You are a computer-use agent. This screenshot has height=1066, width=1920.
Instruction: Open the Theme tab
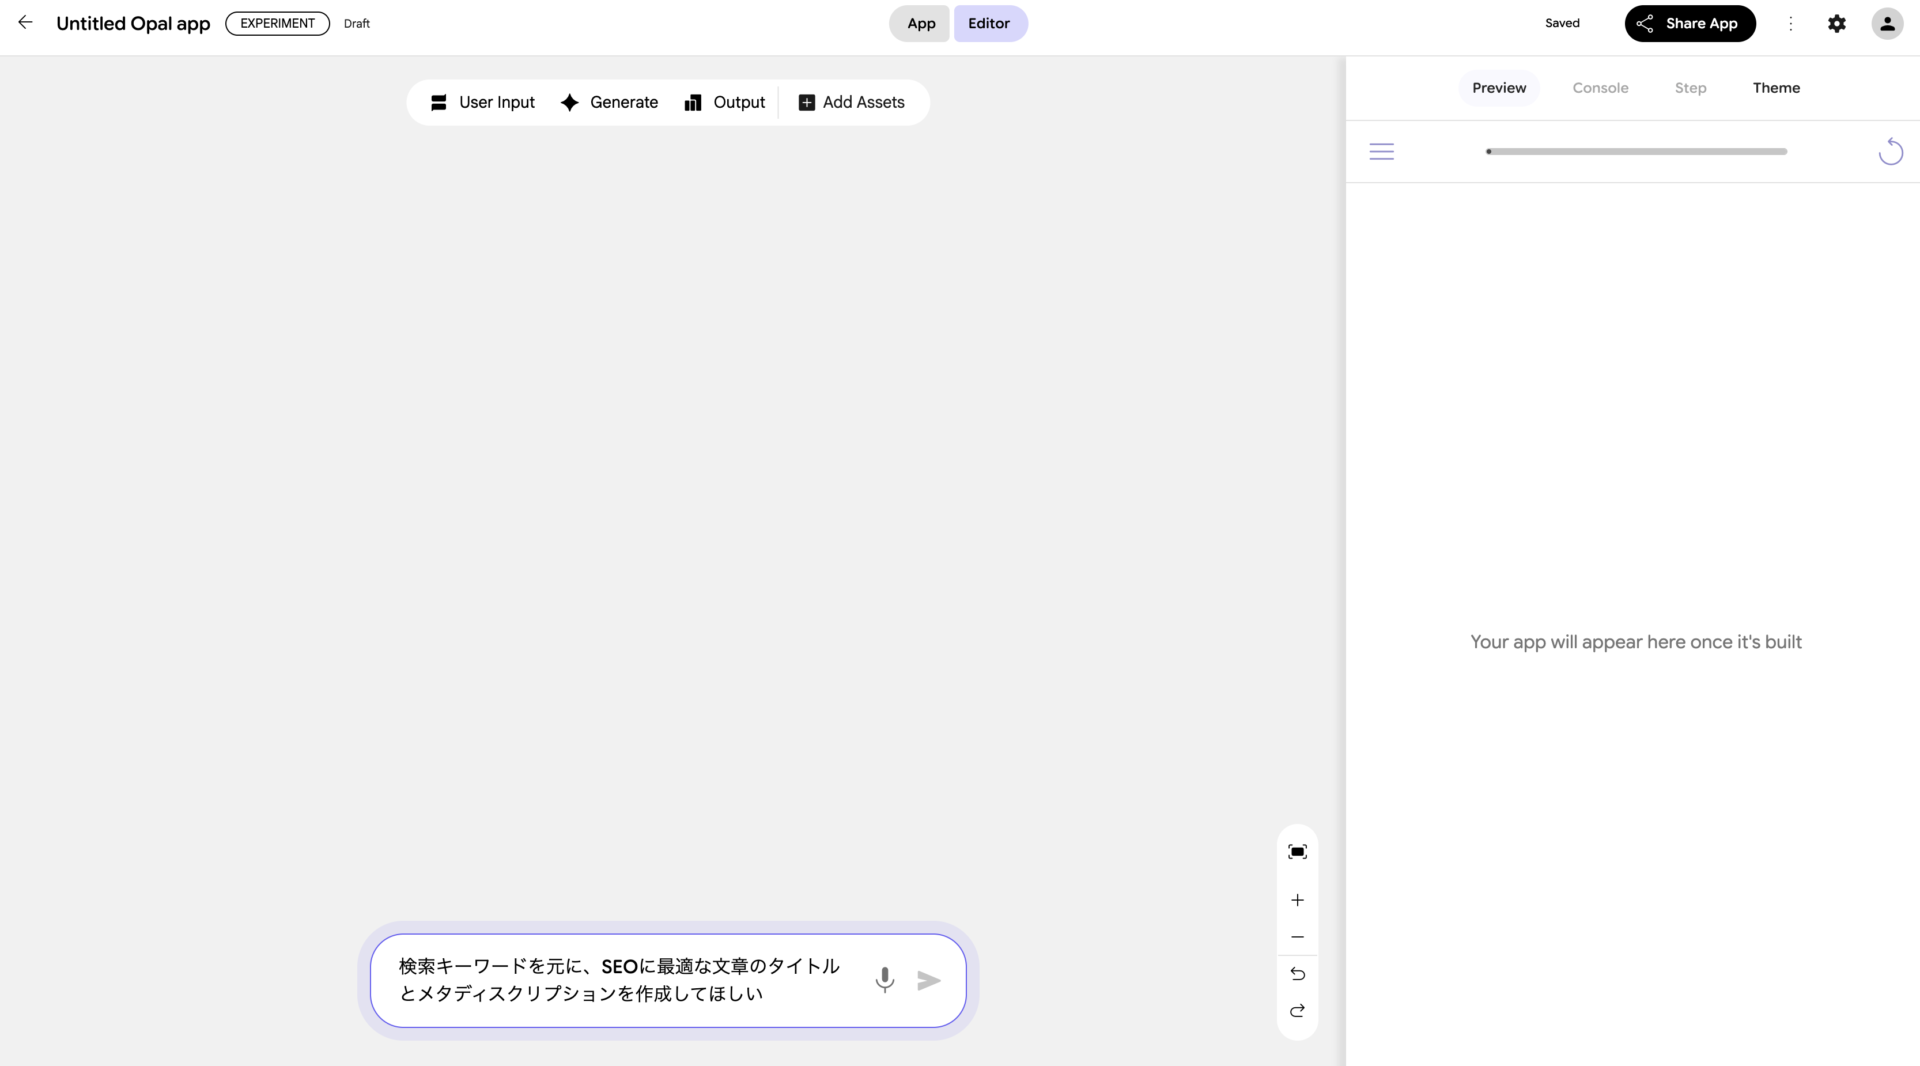click(1776, 88)
